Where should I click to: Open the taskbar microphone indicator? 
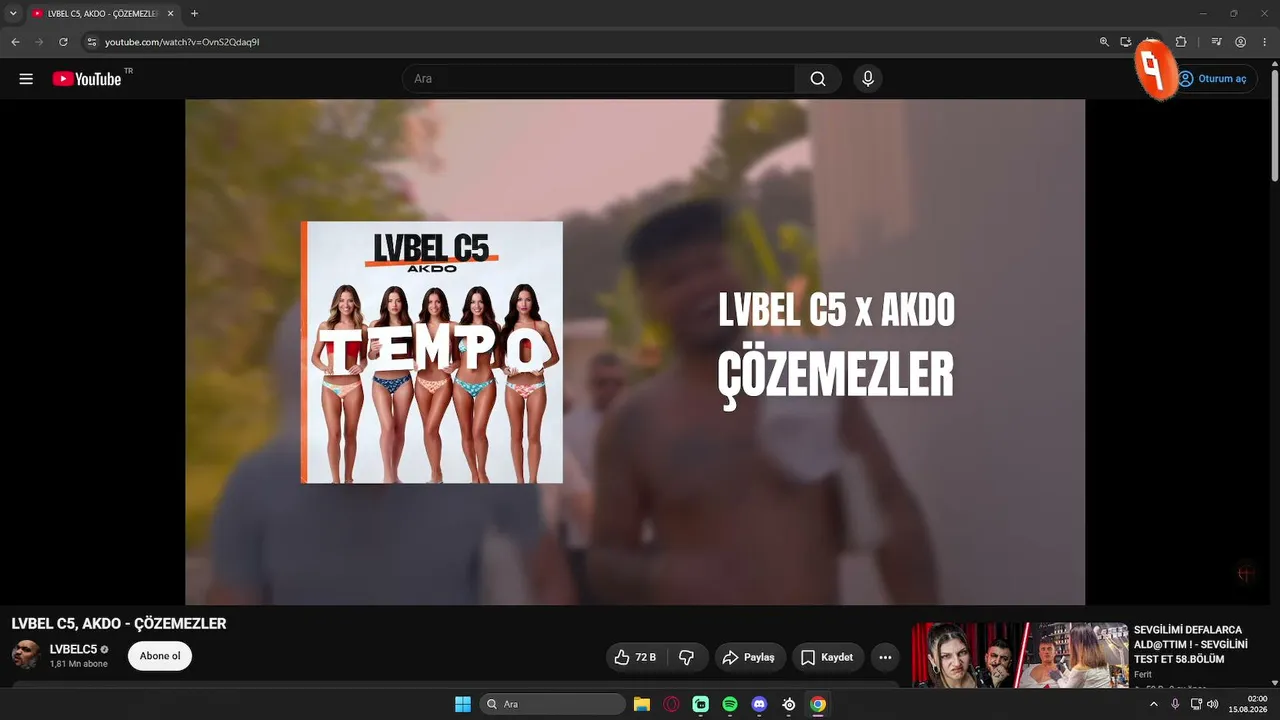tap(1175, 704)
